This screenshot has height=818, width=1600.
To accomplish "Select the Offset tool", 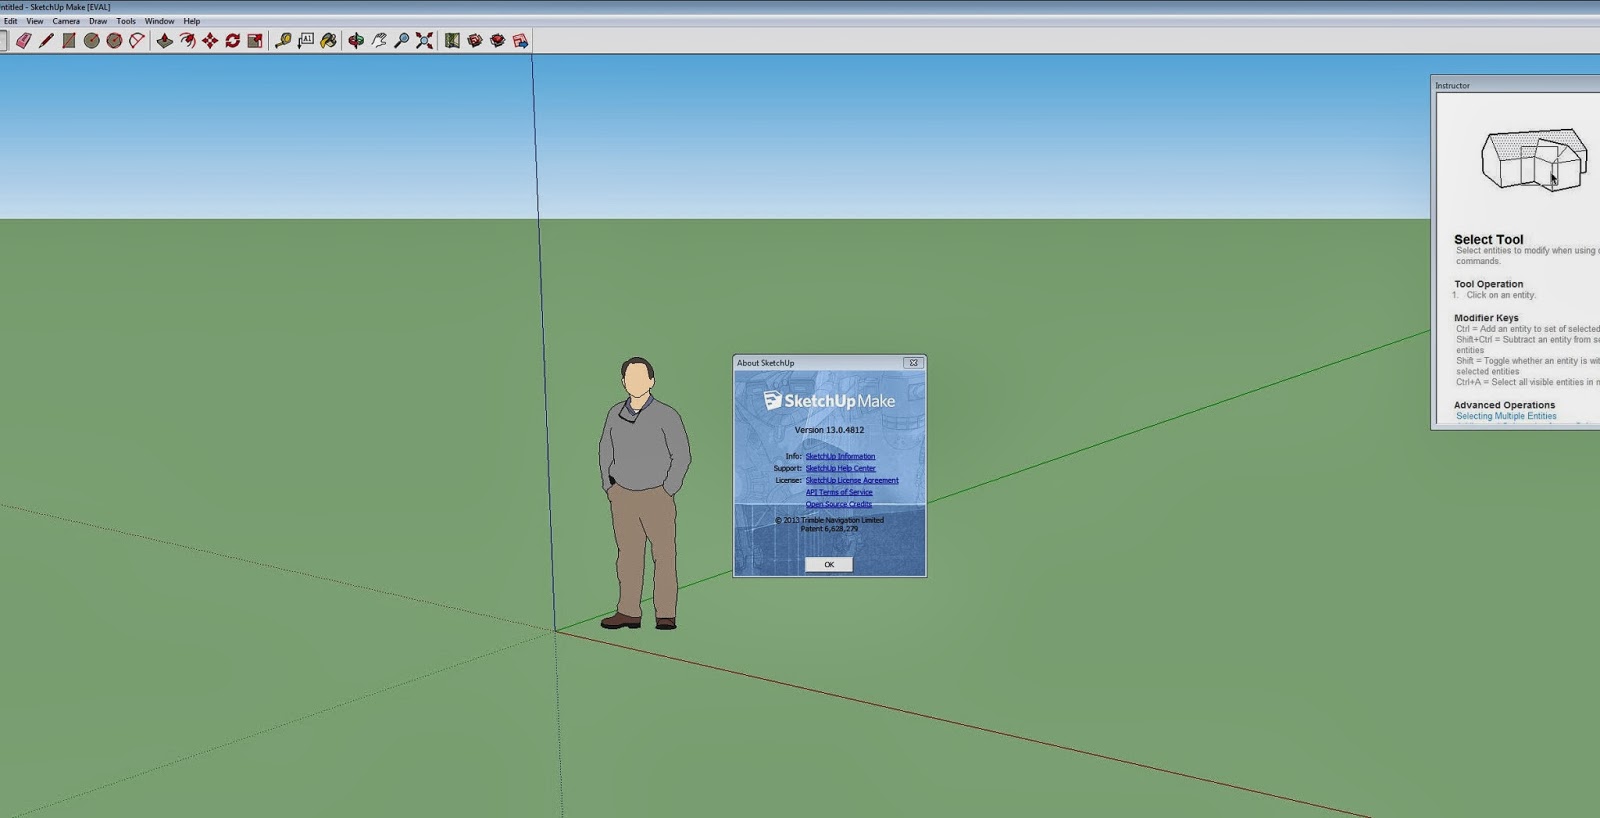I will [187, 41].
